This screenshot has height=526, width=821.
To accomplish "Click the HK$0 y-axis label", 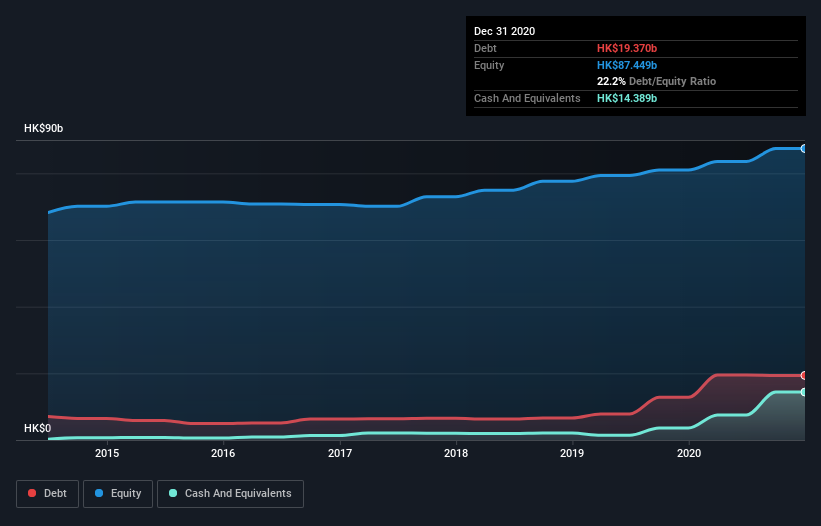I will tap(38, 429).
